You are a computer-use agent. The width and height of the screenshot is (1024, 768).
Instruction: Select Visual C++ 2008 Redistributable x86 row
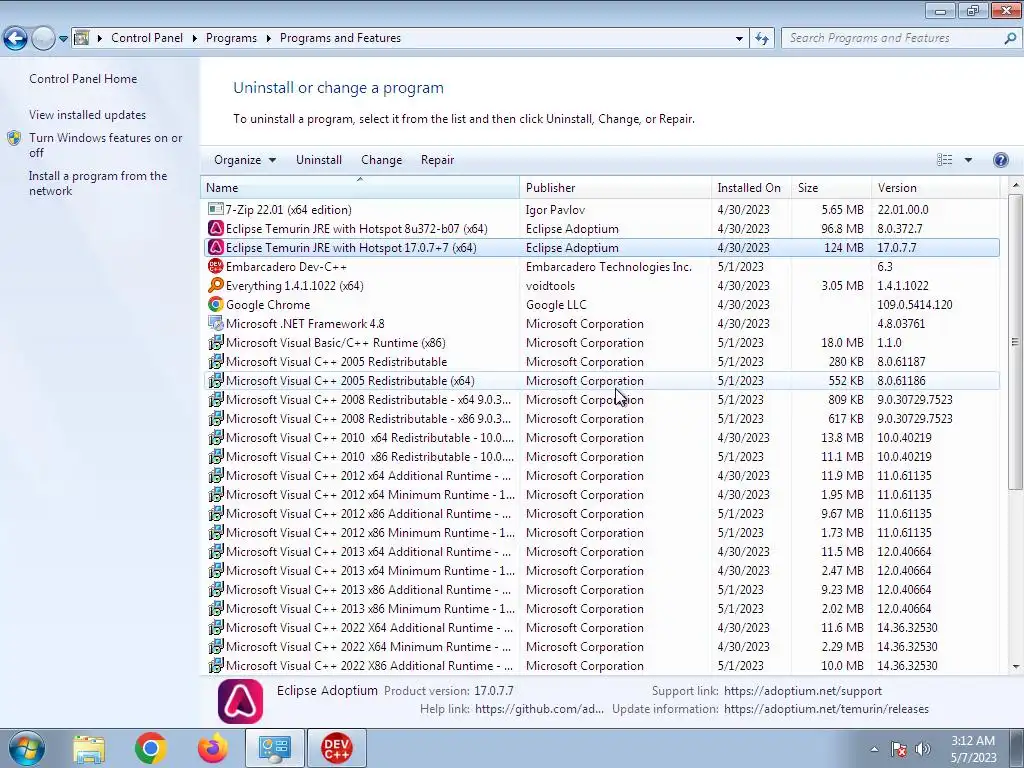(x=601, y=418)
